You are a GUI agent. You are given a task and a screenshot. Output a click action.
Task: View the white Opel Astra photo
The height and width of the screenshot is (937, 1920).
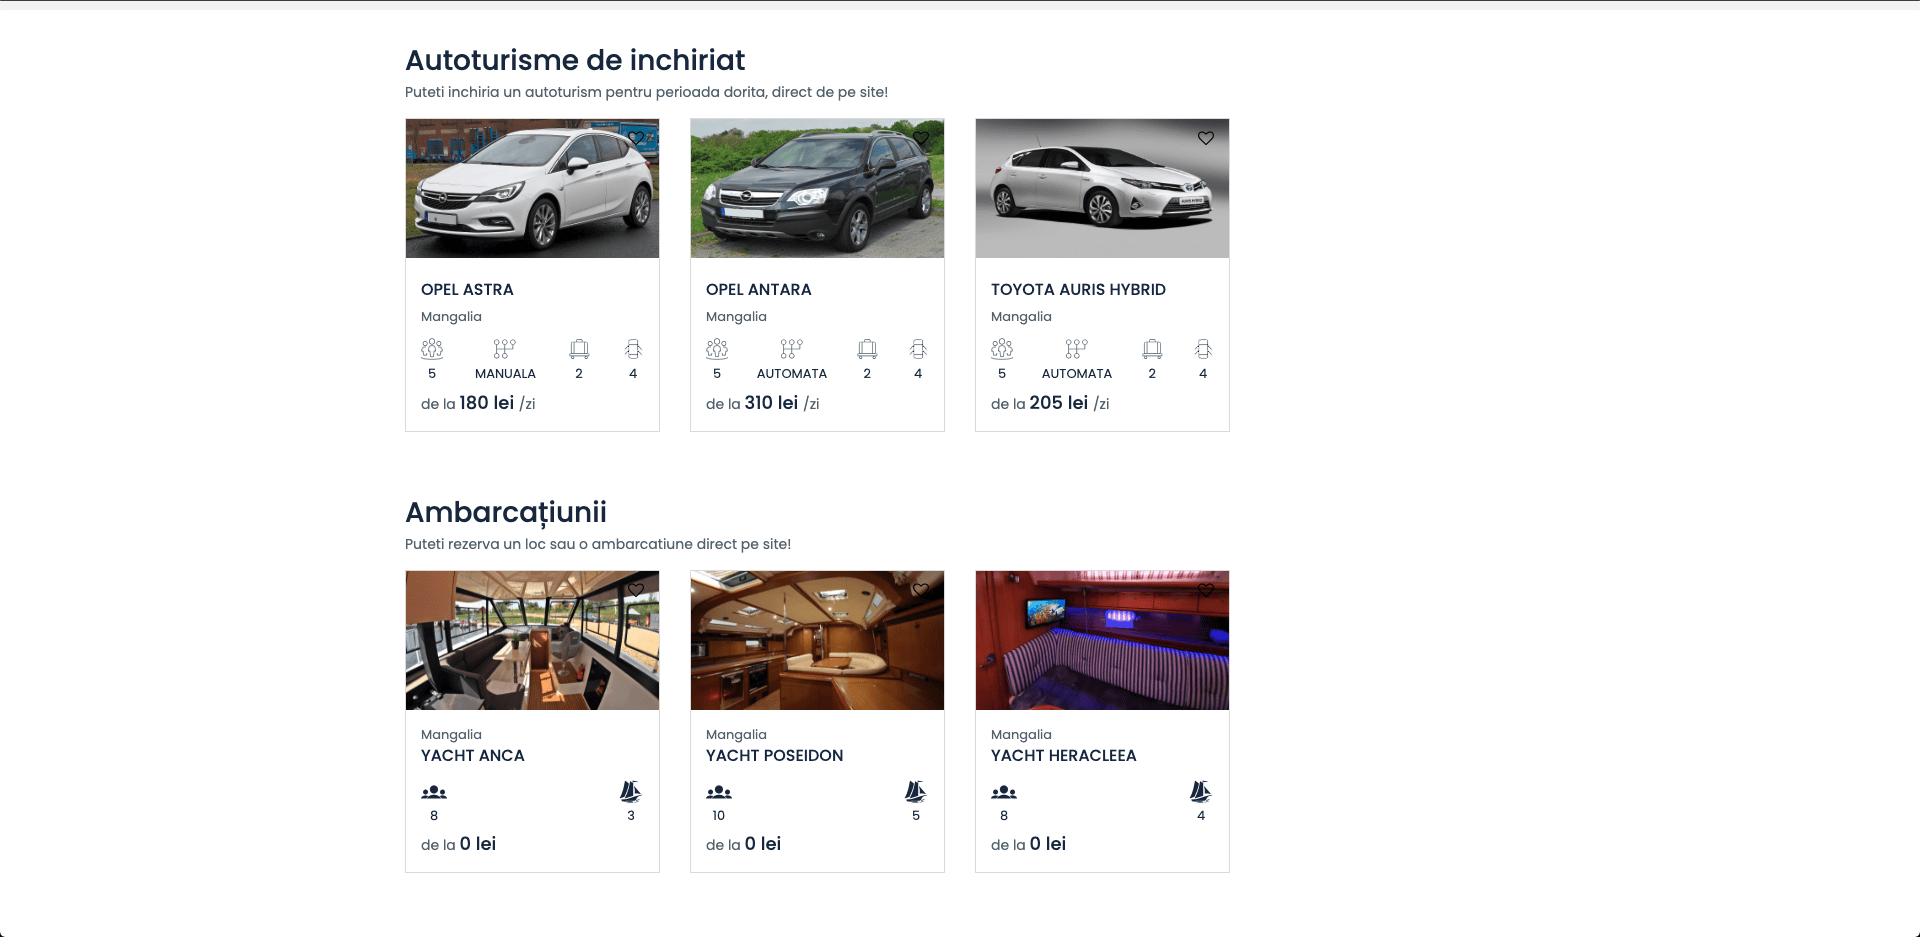coord(532,189)
